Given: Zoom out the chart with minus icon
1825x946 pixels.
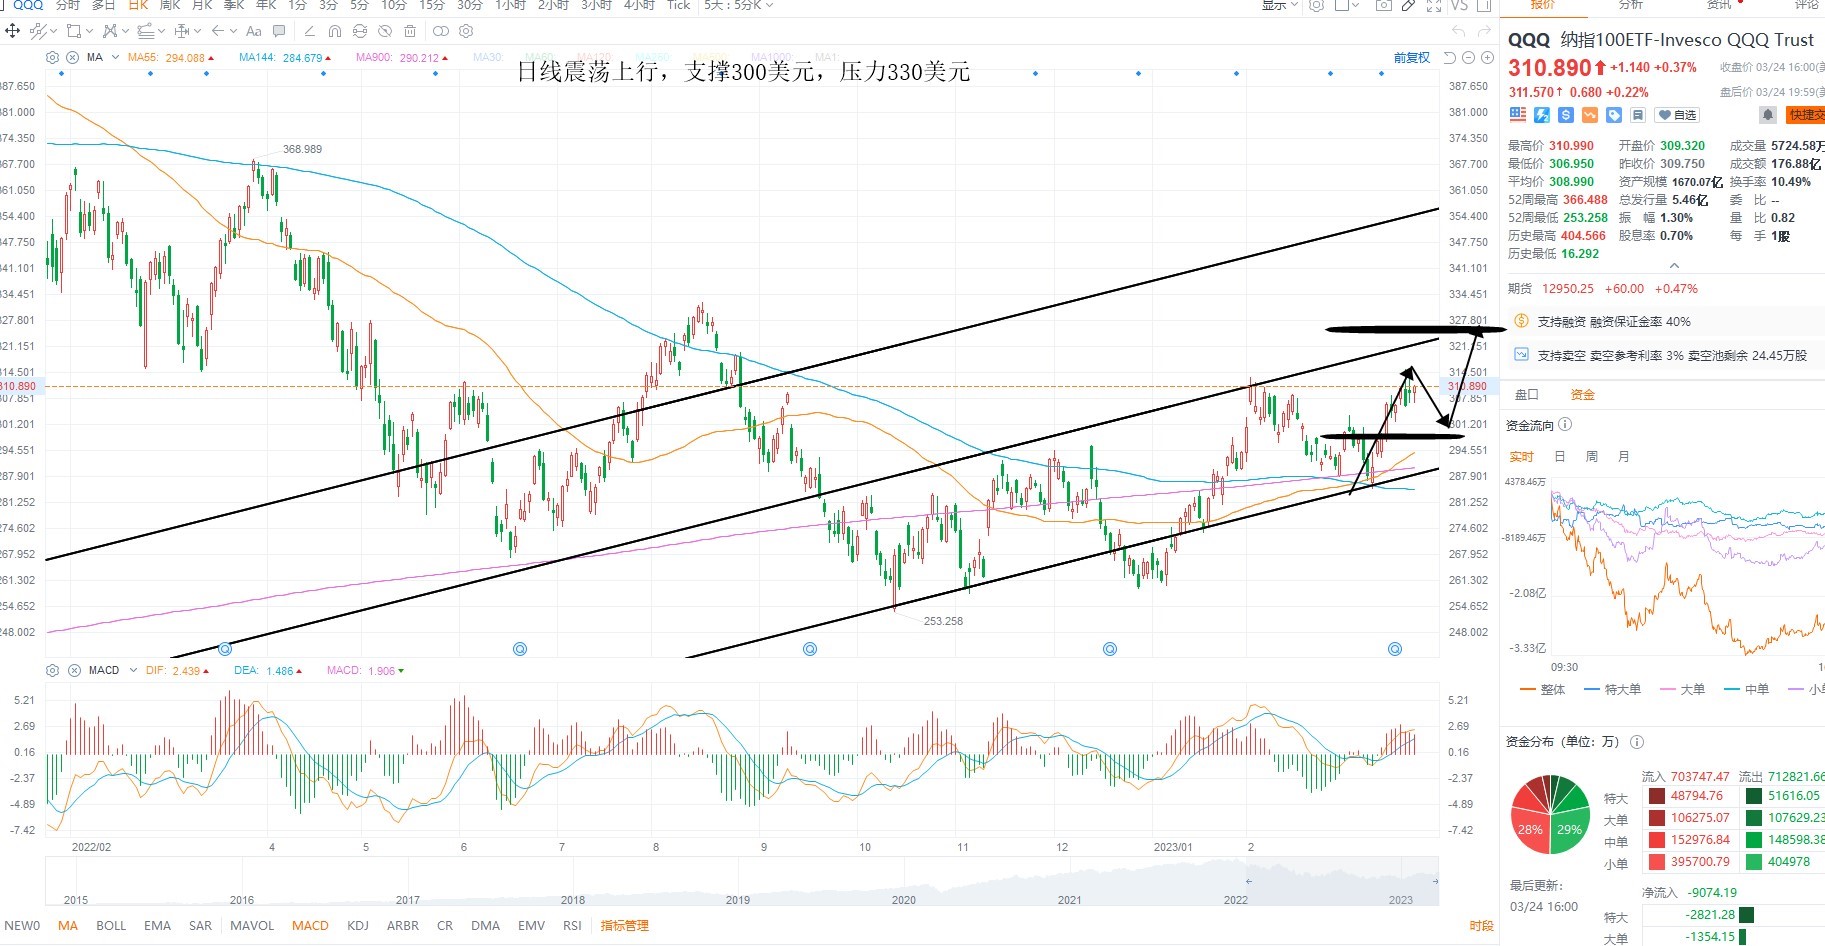Looking at the screenshot, I should point(1468,57).
